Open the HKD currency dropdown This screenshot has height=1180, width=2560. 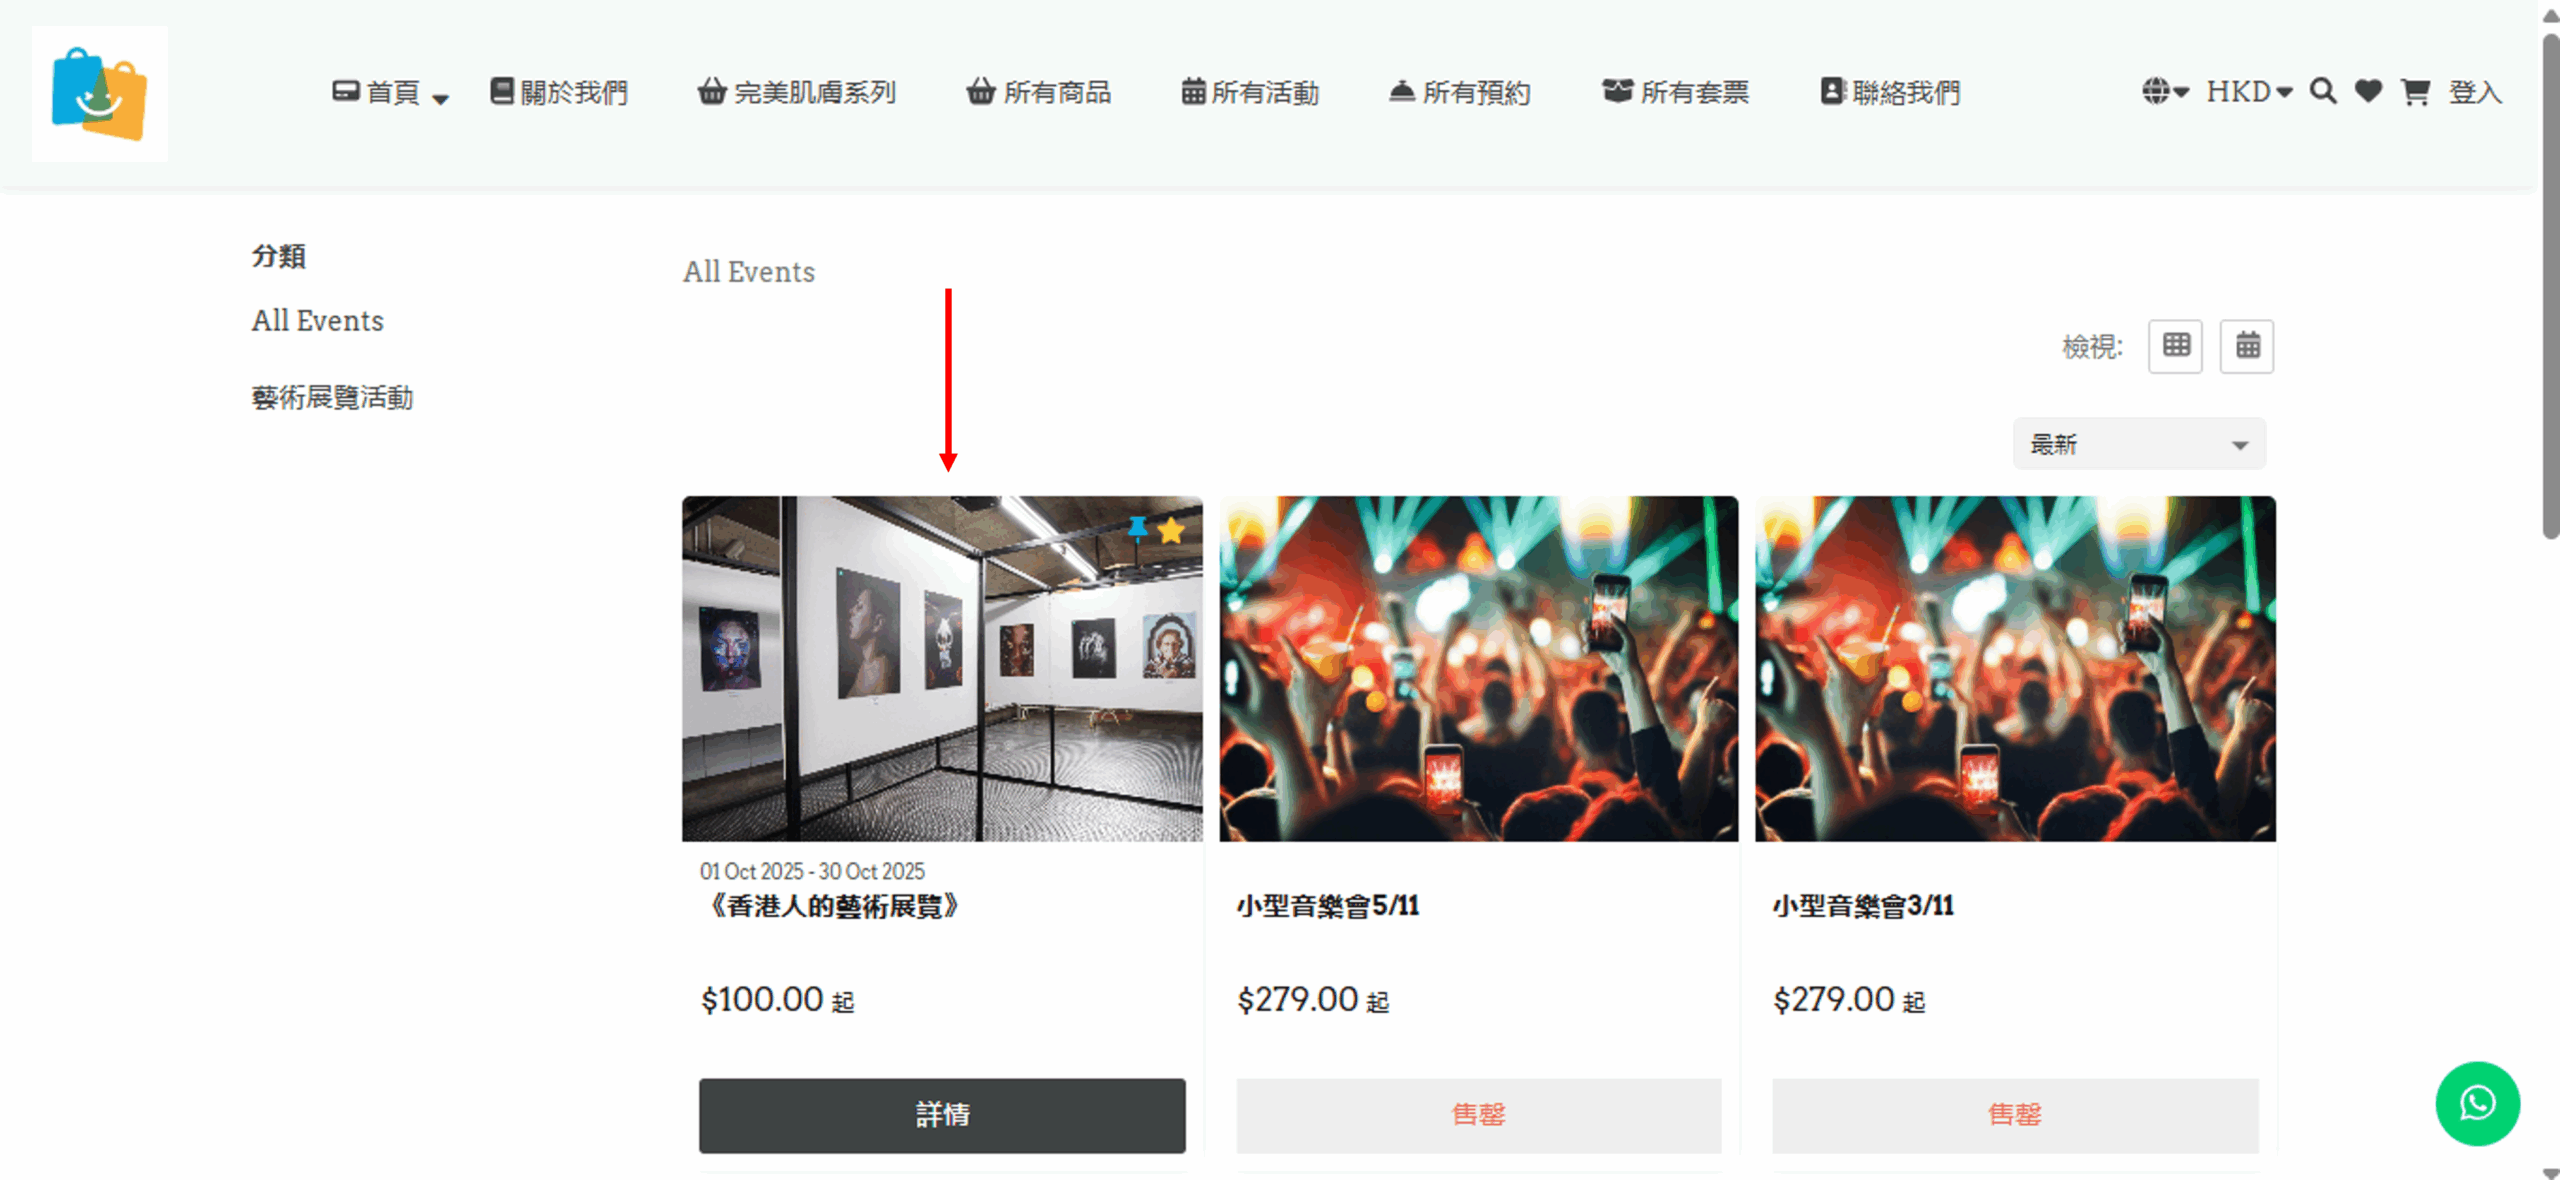[x=2249, y=92]
